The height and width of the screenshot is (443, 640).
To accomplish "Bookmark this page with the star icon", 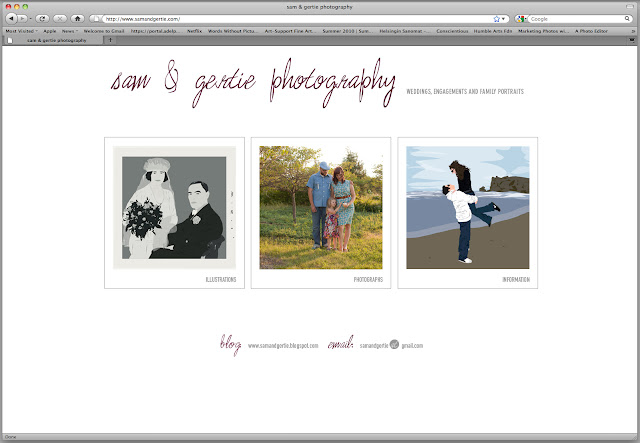I will pyautogui.click(x=497, y=19).
